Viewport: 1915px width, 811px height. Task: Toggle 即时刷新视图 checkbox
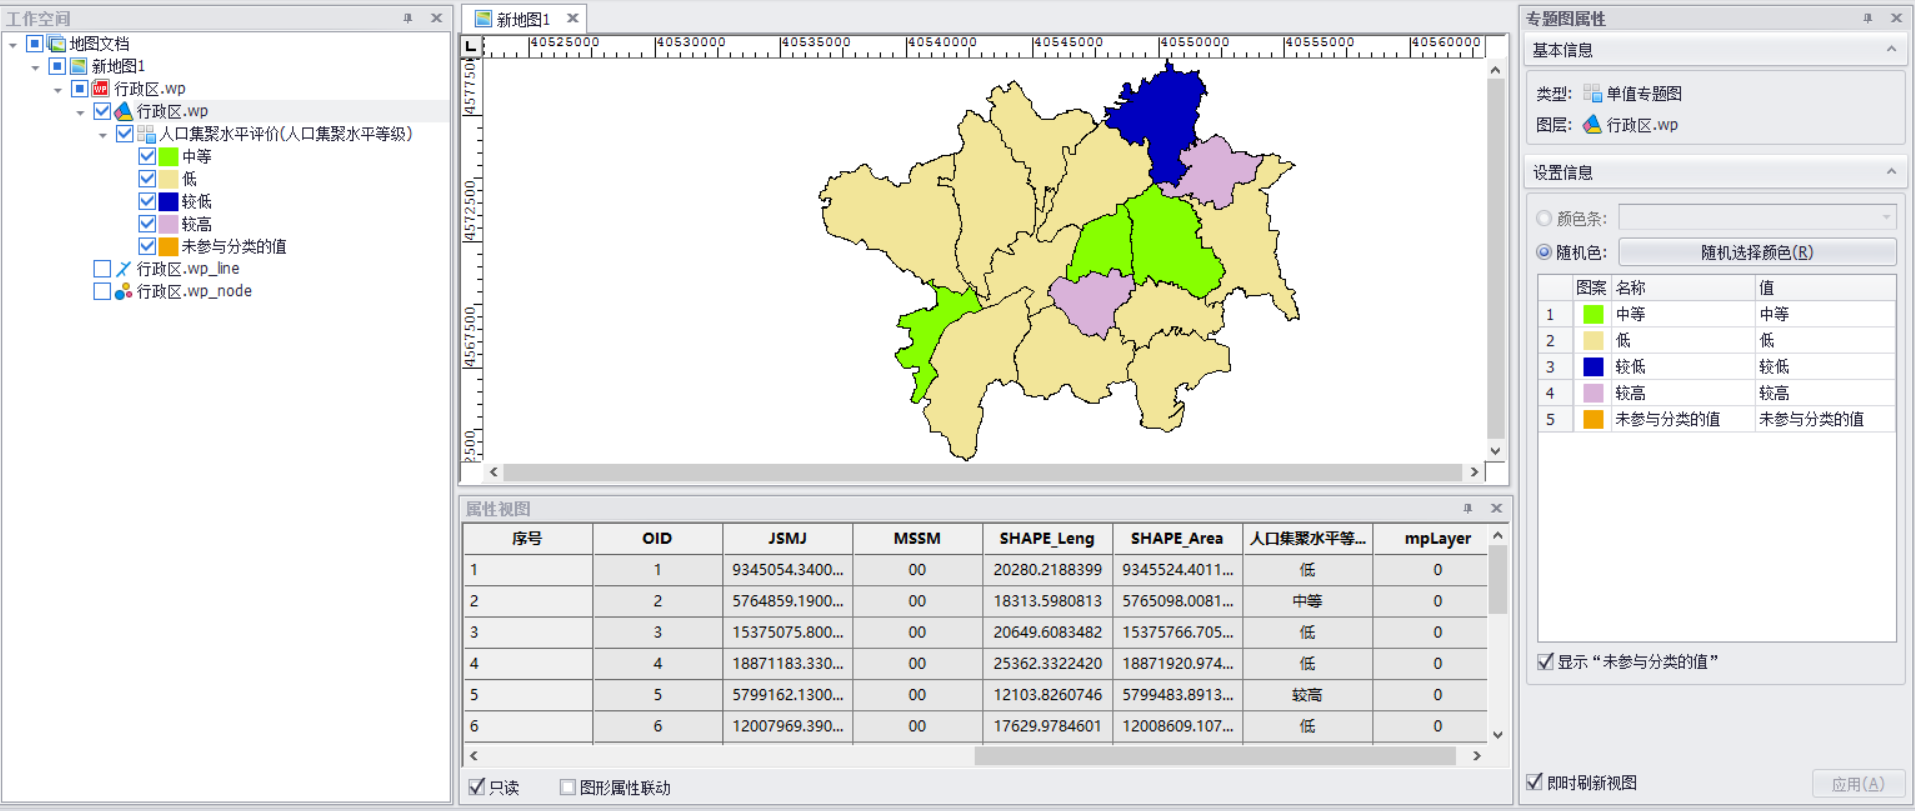point(1534,782)
